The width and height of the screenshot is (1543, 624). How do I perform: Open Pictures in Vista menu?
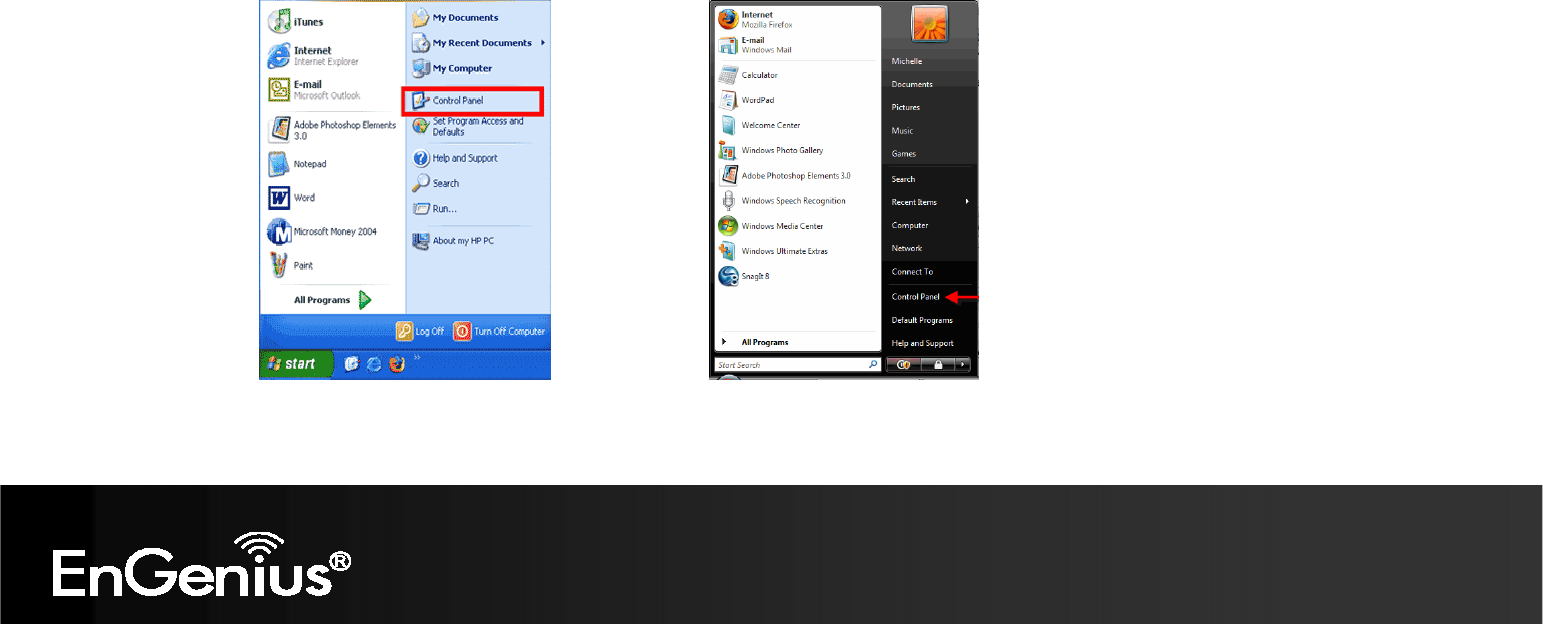pos(906,107)
